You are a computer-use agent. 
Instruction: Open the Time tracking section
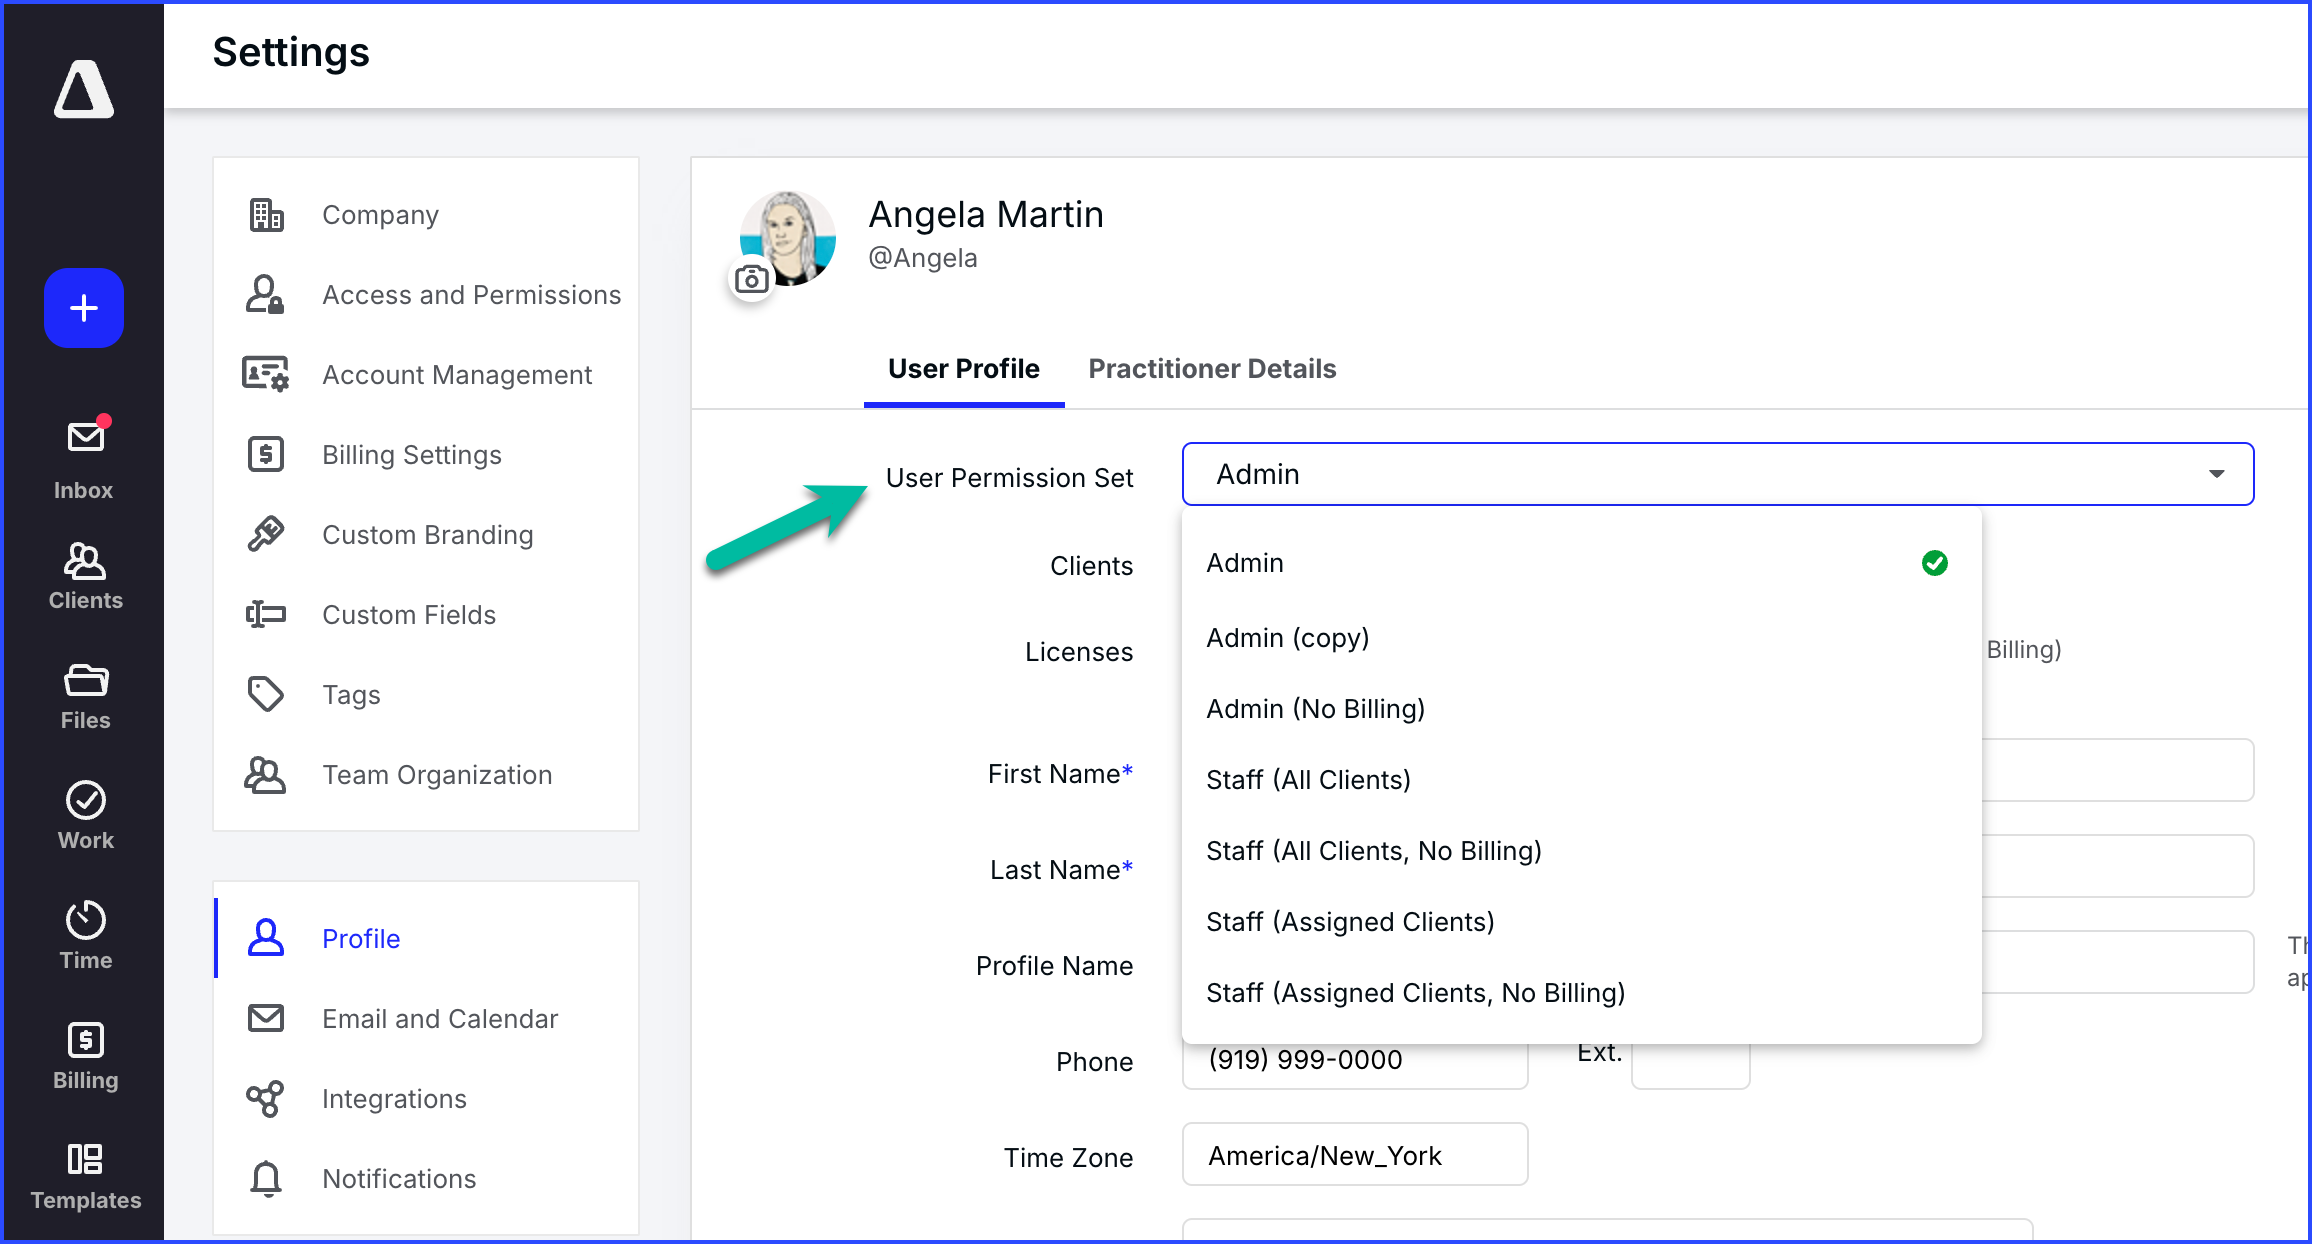pos(85,935)
